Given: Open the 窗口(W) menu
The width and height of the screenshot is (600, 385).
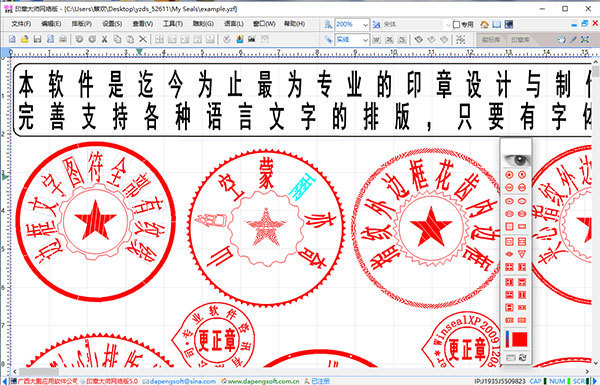Looking at the screenshot, I should 264,24.
